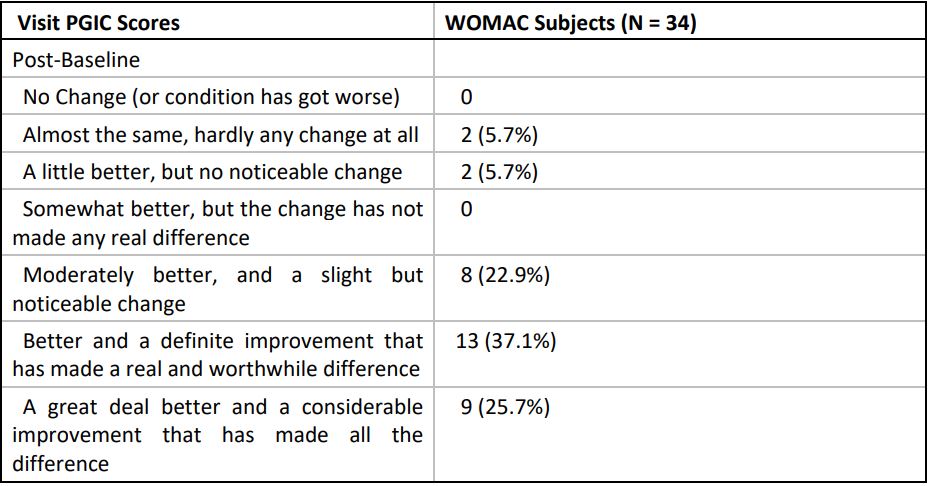
Task: Select the 'Somewhat better' row label
Action: click(x=222, y=209)
